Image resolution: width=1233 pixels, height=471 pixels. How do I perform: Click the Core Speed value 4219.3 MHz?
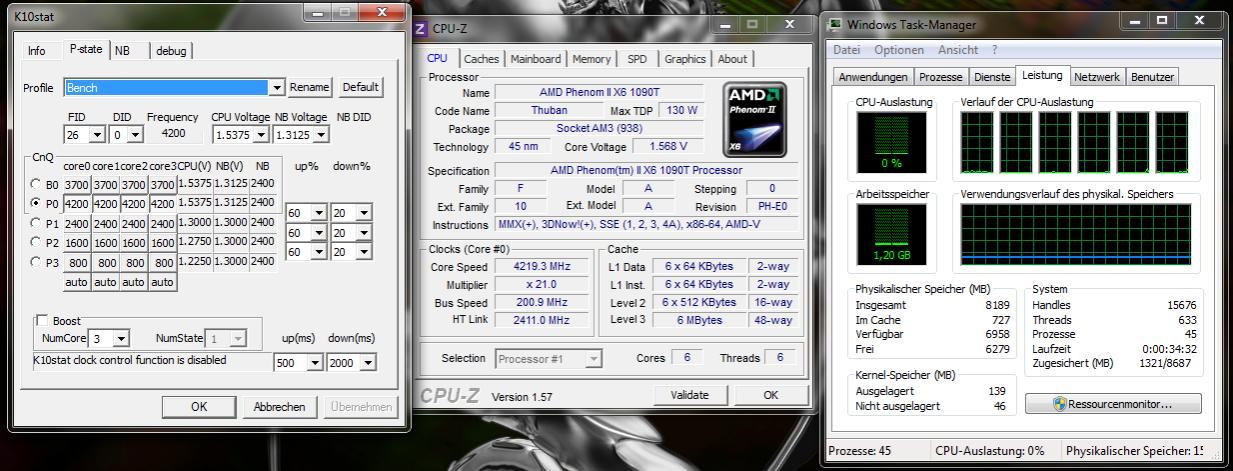click(543, 267)
